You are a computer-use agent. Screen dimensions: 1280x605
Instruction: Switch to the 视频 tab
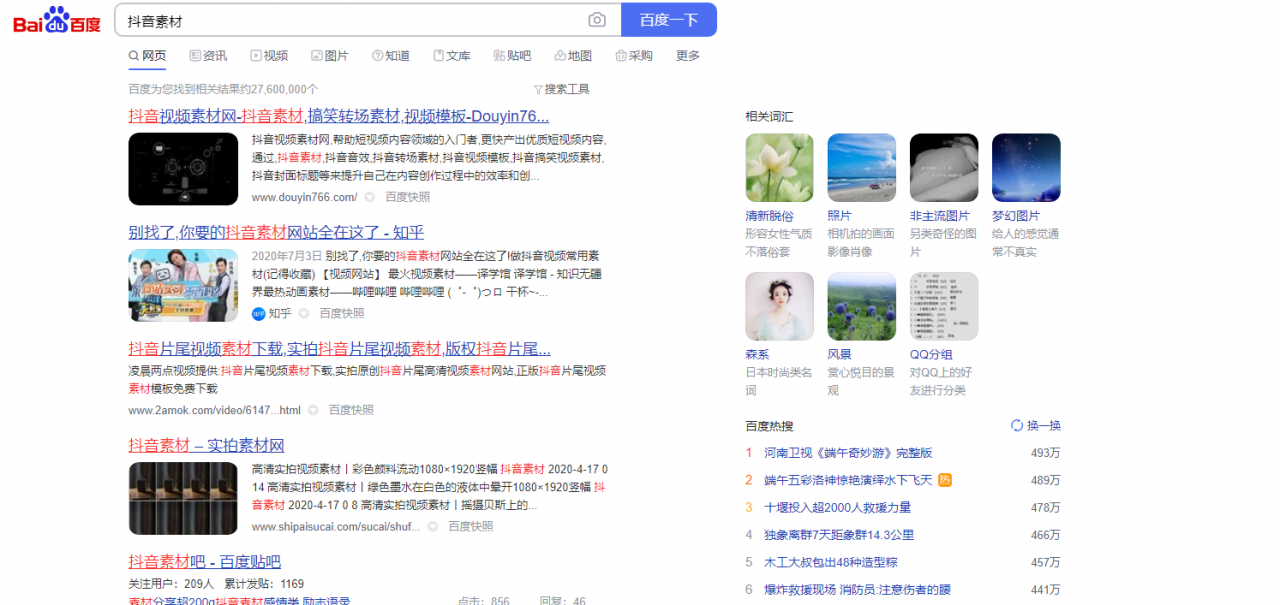(x=269, y=56)
